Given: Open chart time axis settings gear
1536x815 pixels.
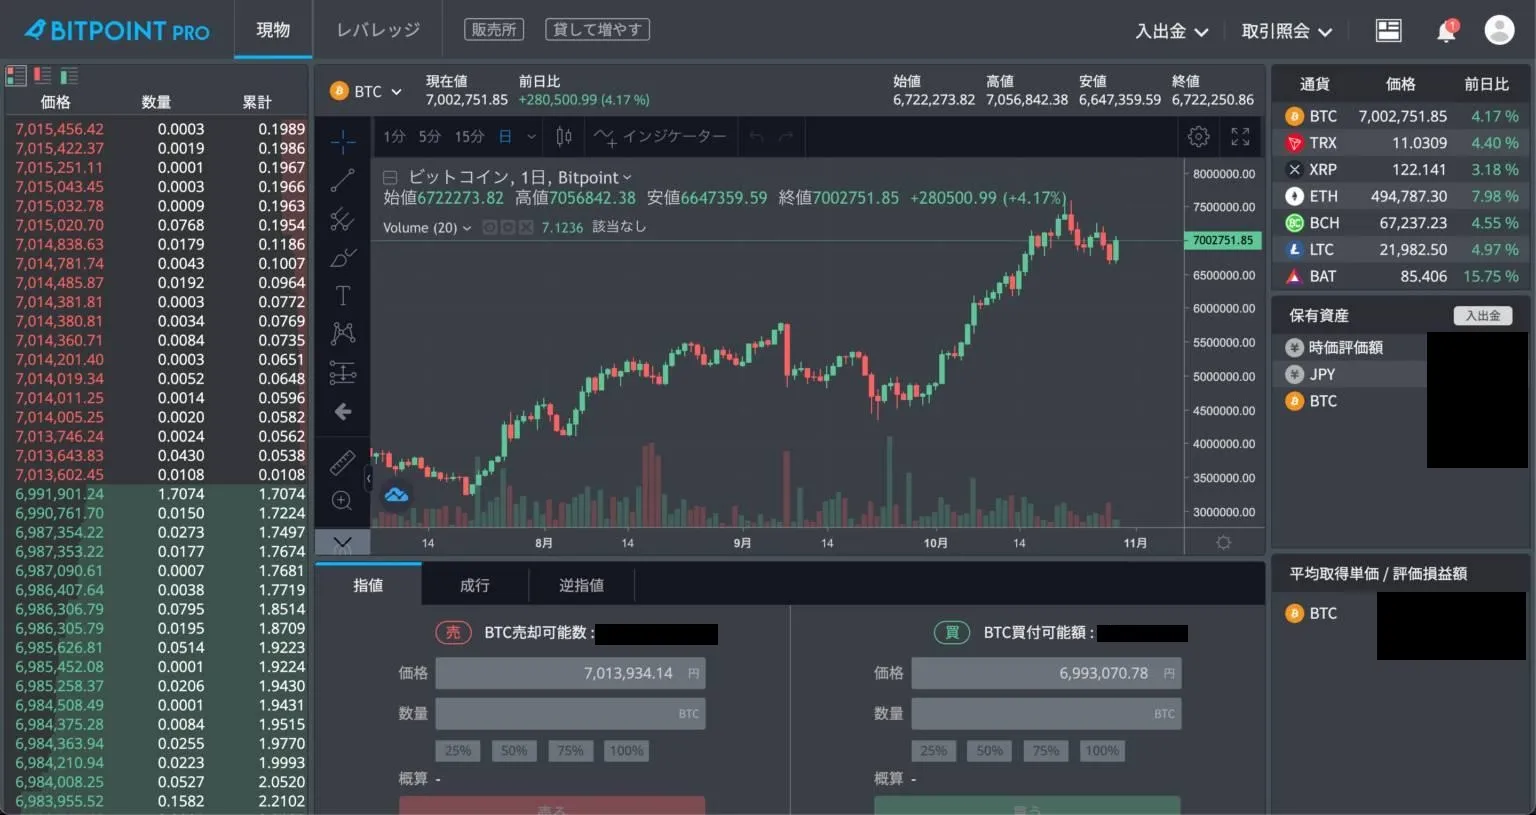Looking at the screenshot, I should pyautogui.click(x=1224, y=542).
